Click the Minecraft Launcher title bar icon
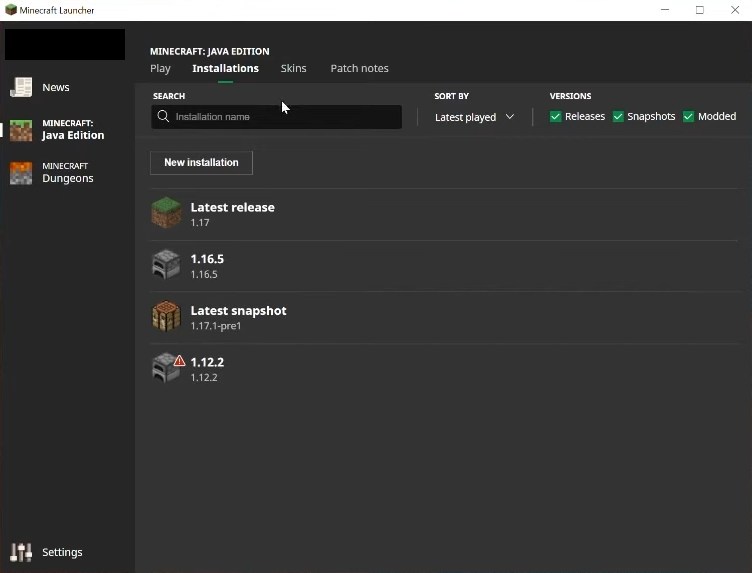This screenshot has height=573, width=752. pos(11,10)
